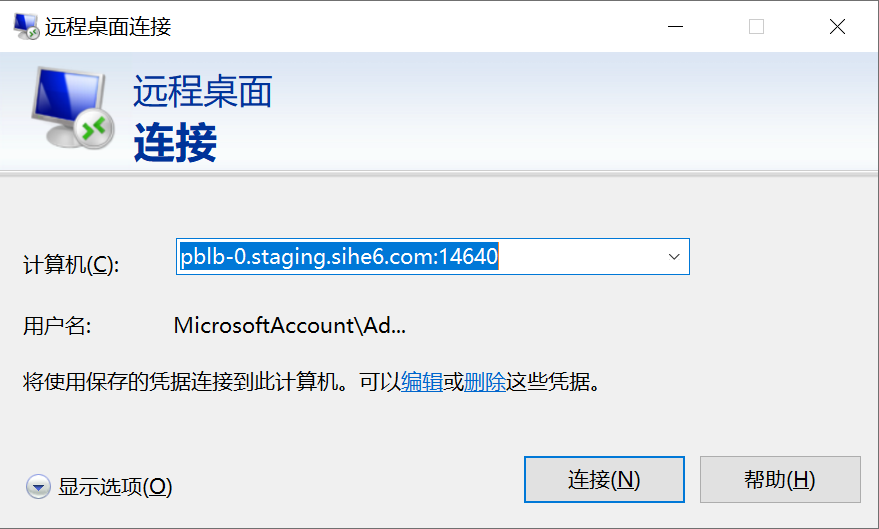Click the large monitor icon in the banner
Viewport: 879px width, 529px height.
[x=73, y=108]
